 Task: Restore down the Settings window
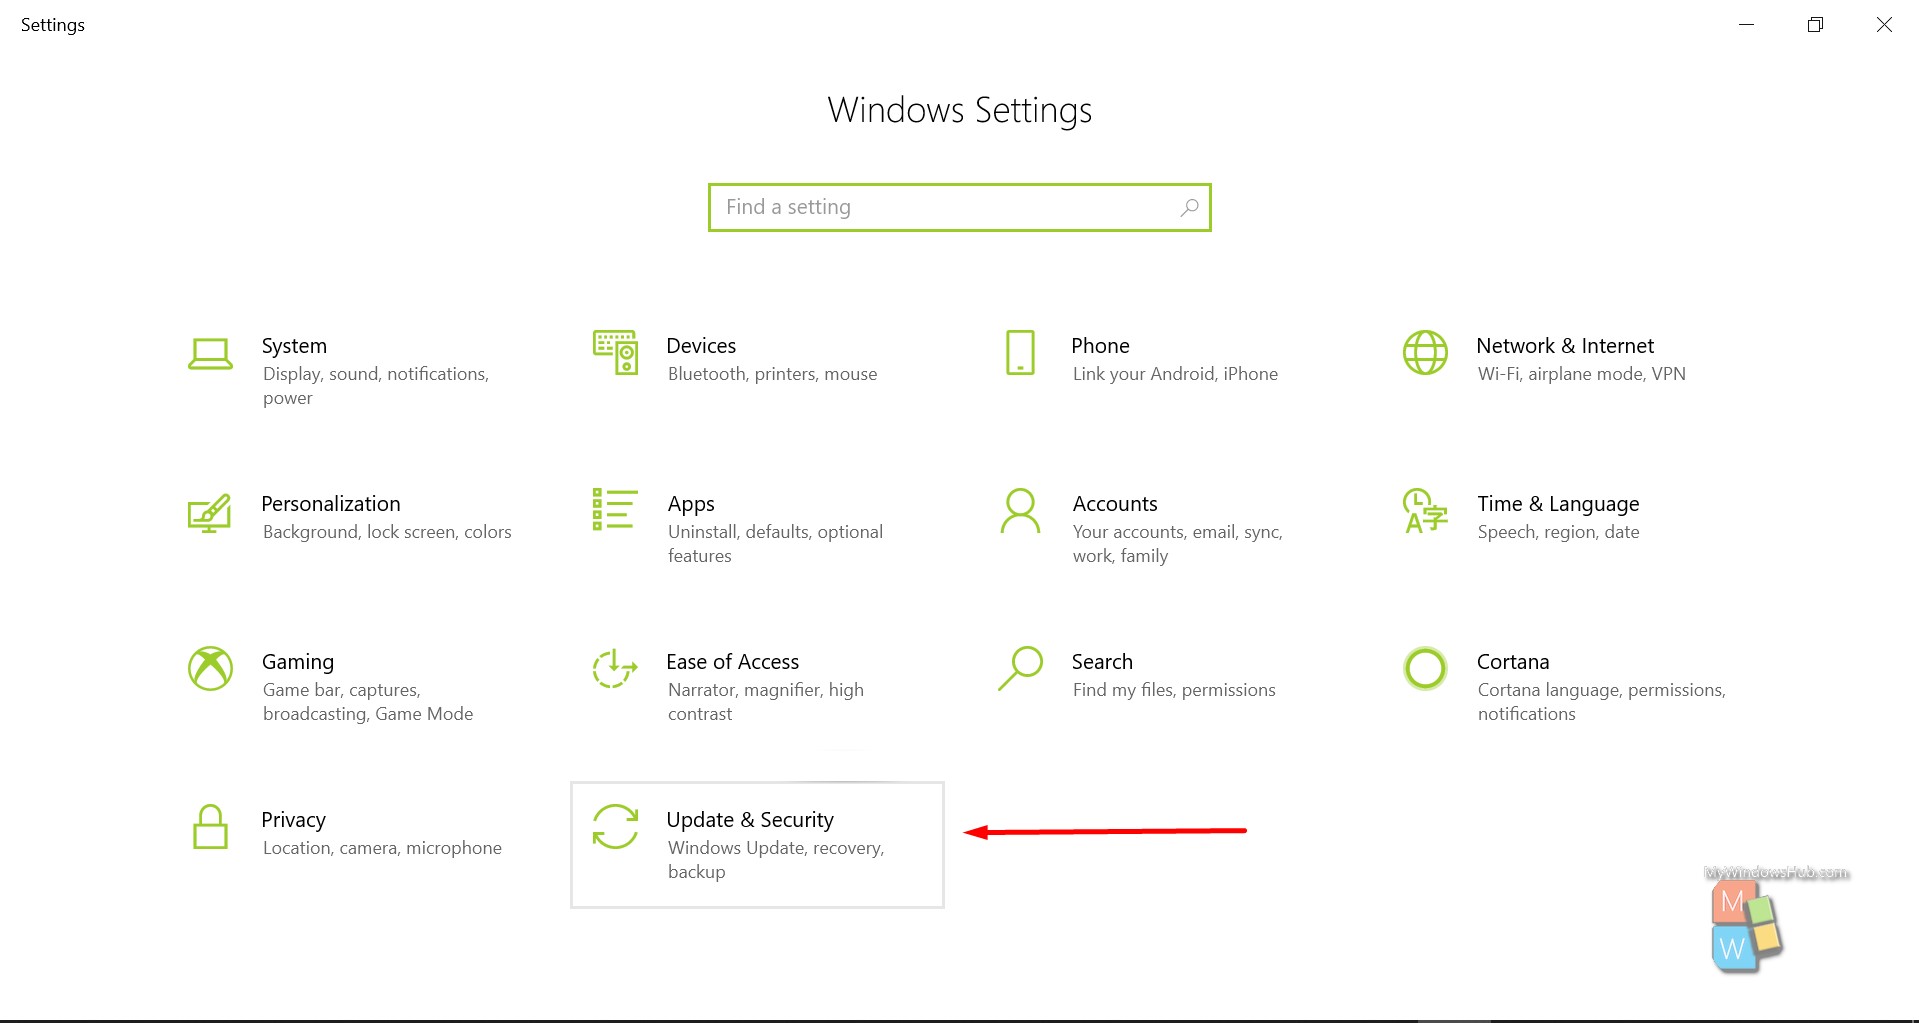coord(1815,25)
